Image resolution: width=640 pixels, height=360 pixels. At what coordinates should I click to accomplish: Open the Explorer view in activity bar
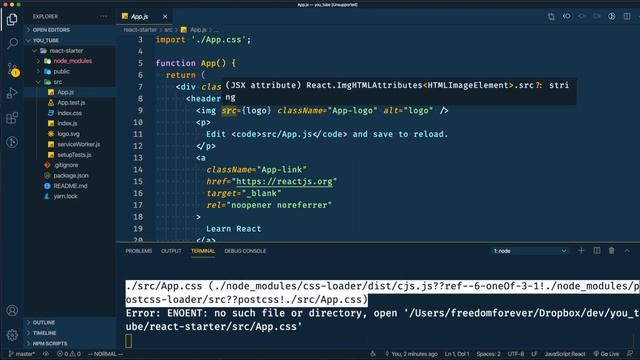point(12,19)
